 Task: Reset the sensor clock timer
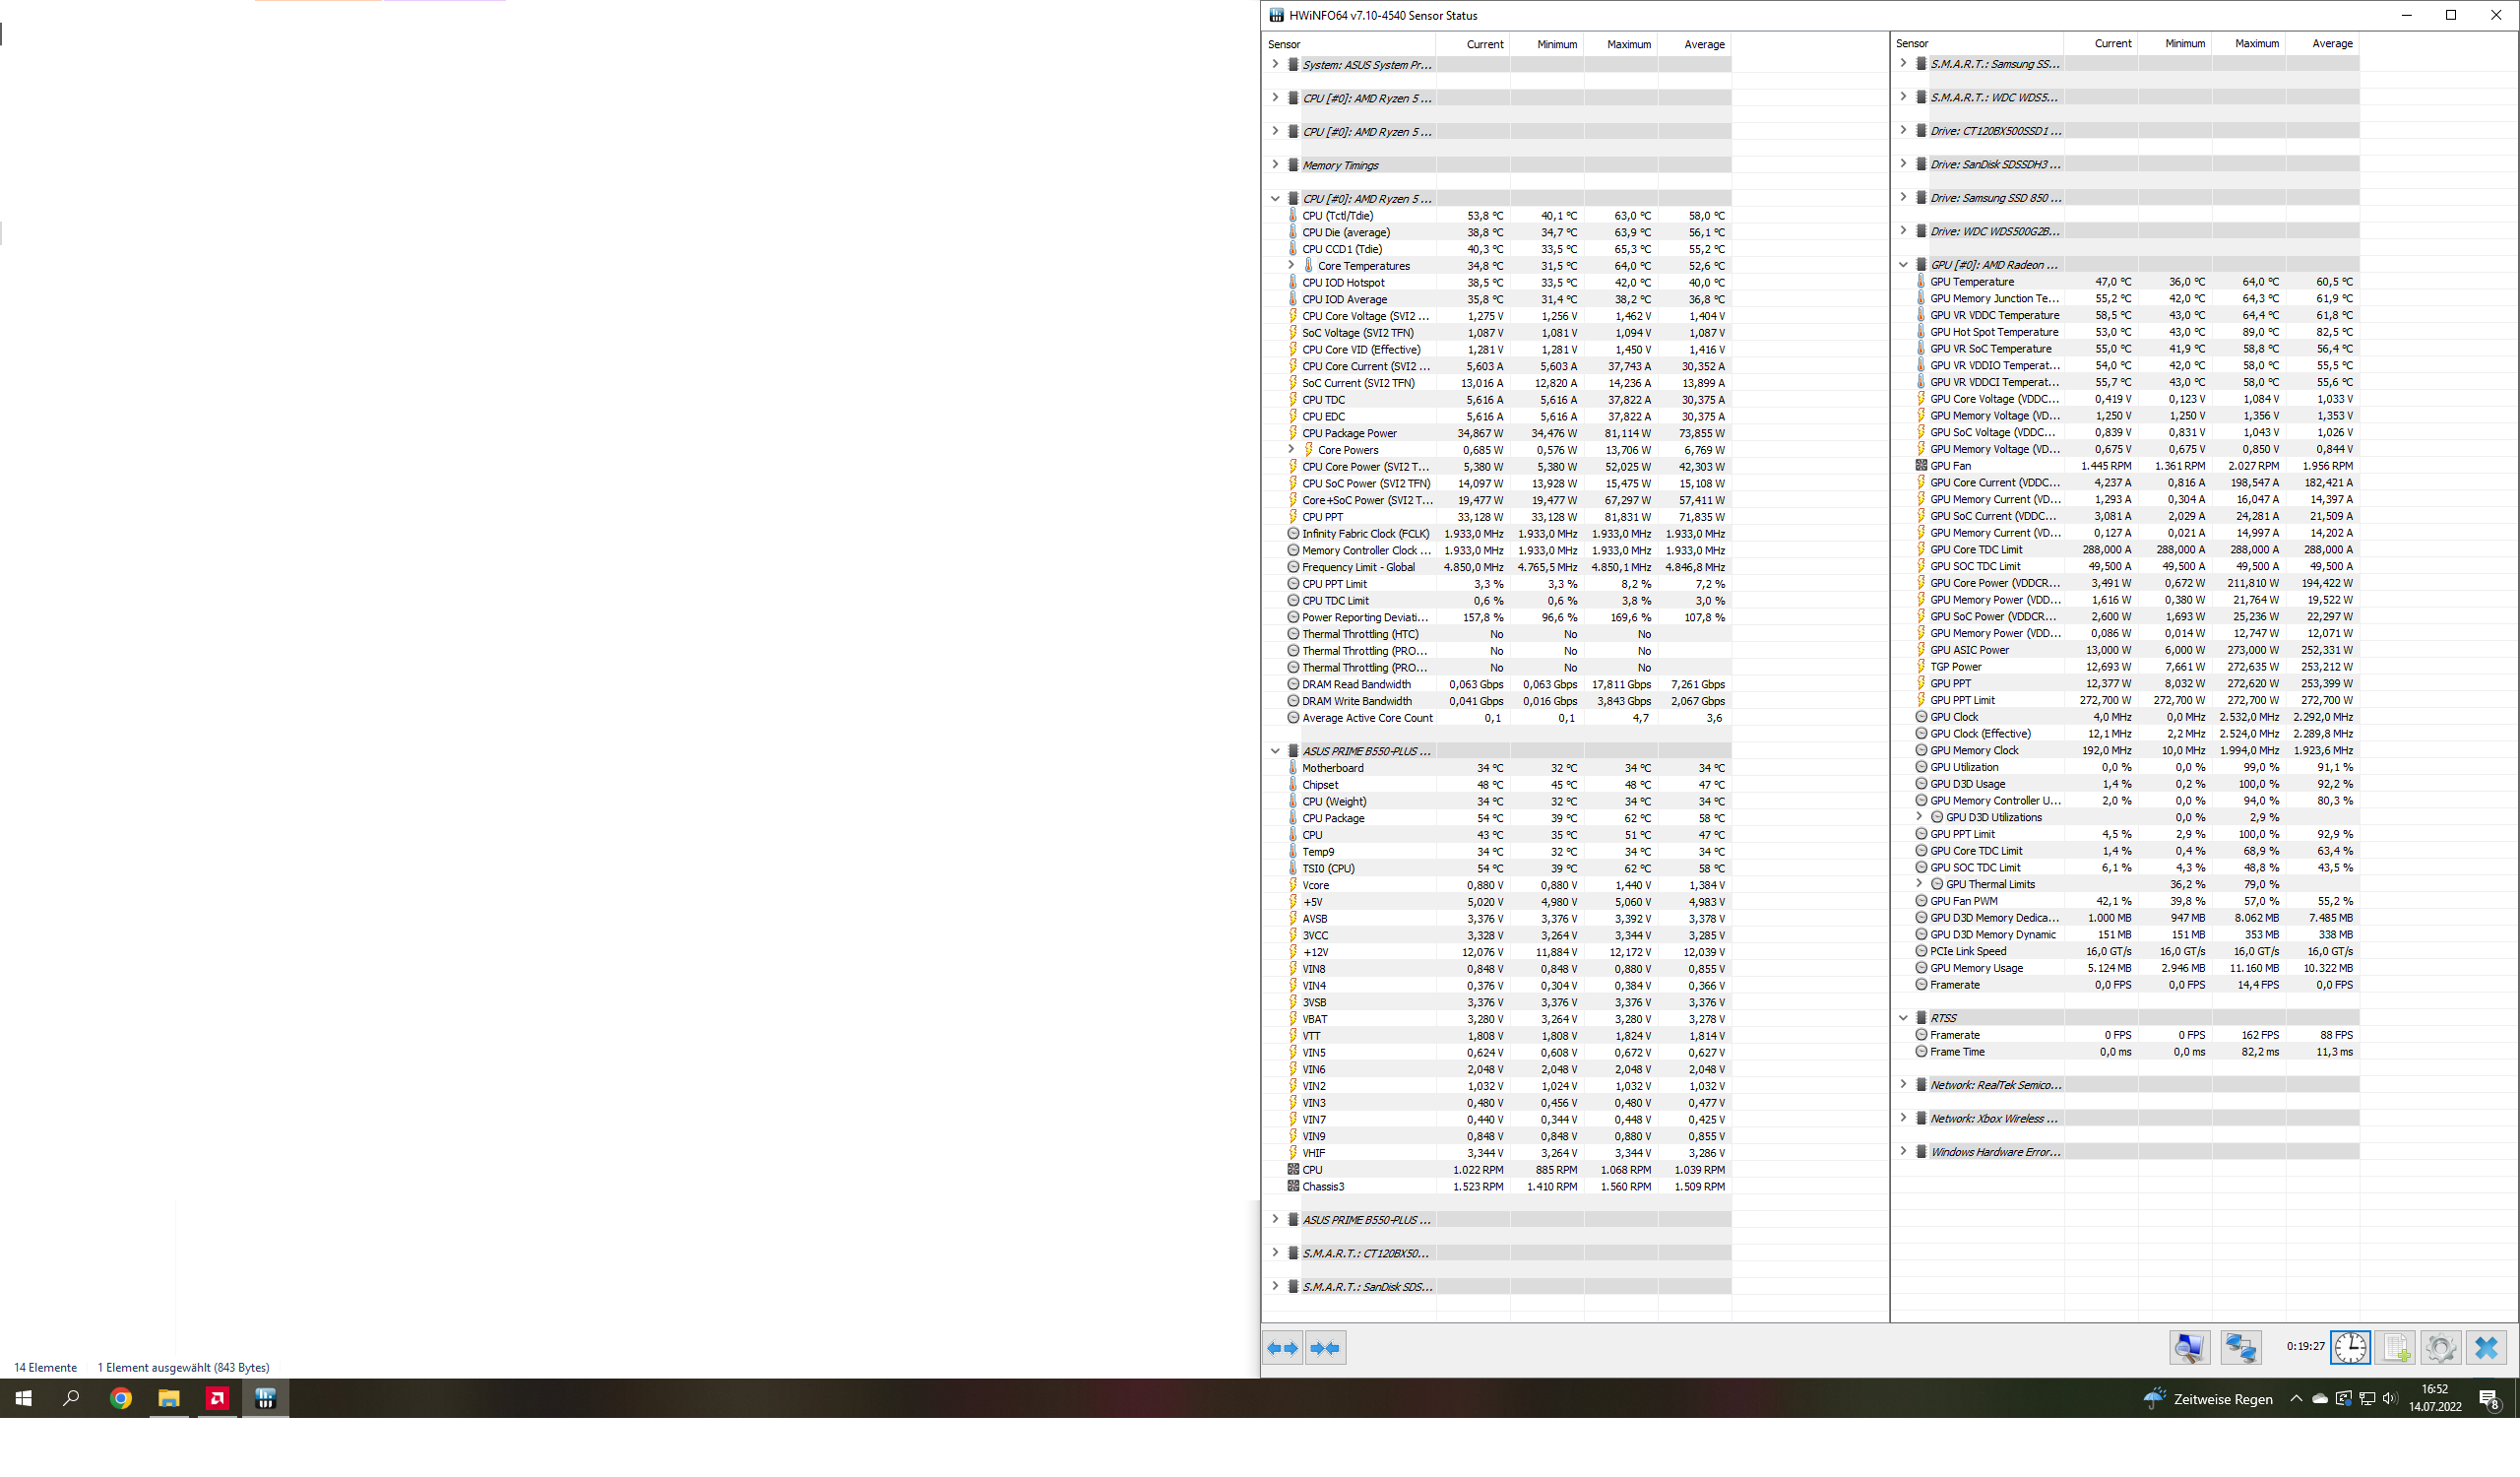(2349, 1347)
